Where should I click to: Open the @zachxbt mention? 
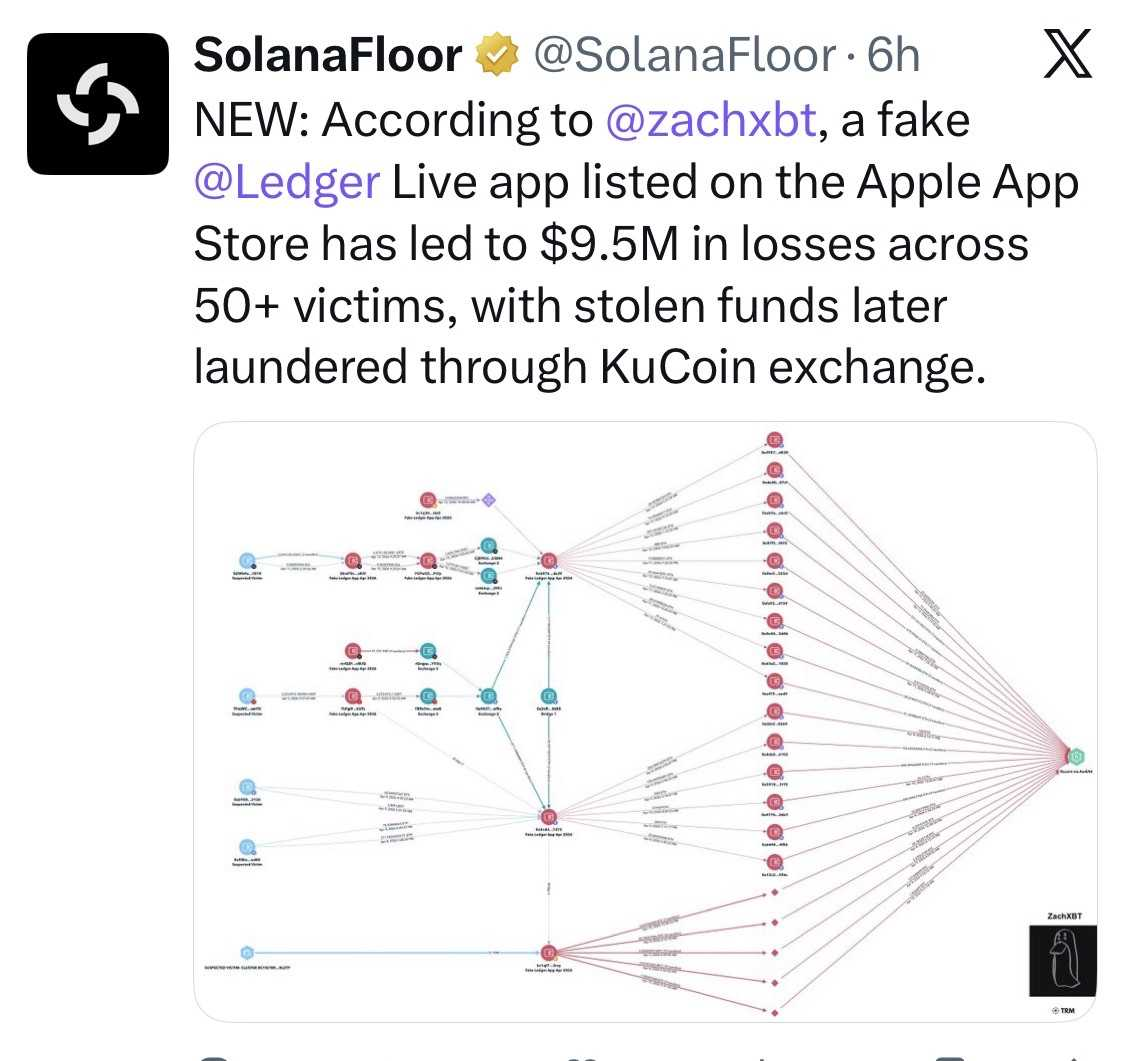click(712, 121)
